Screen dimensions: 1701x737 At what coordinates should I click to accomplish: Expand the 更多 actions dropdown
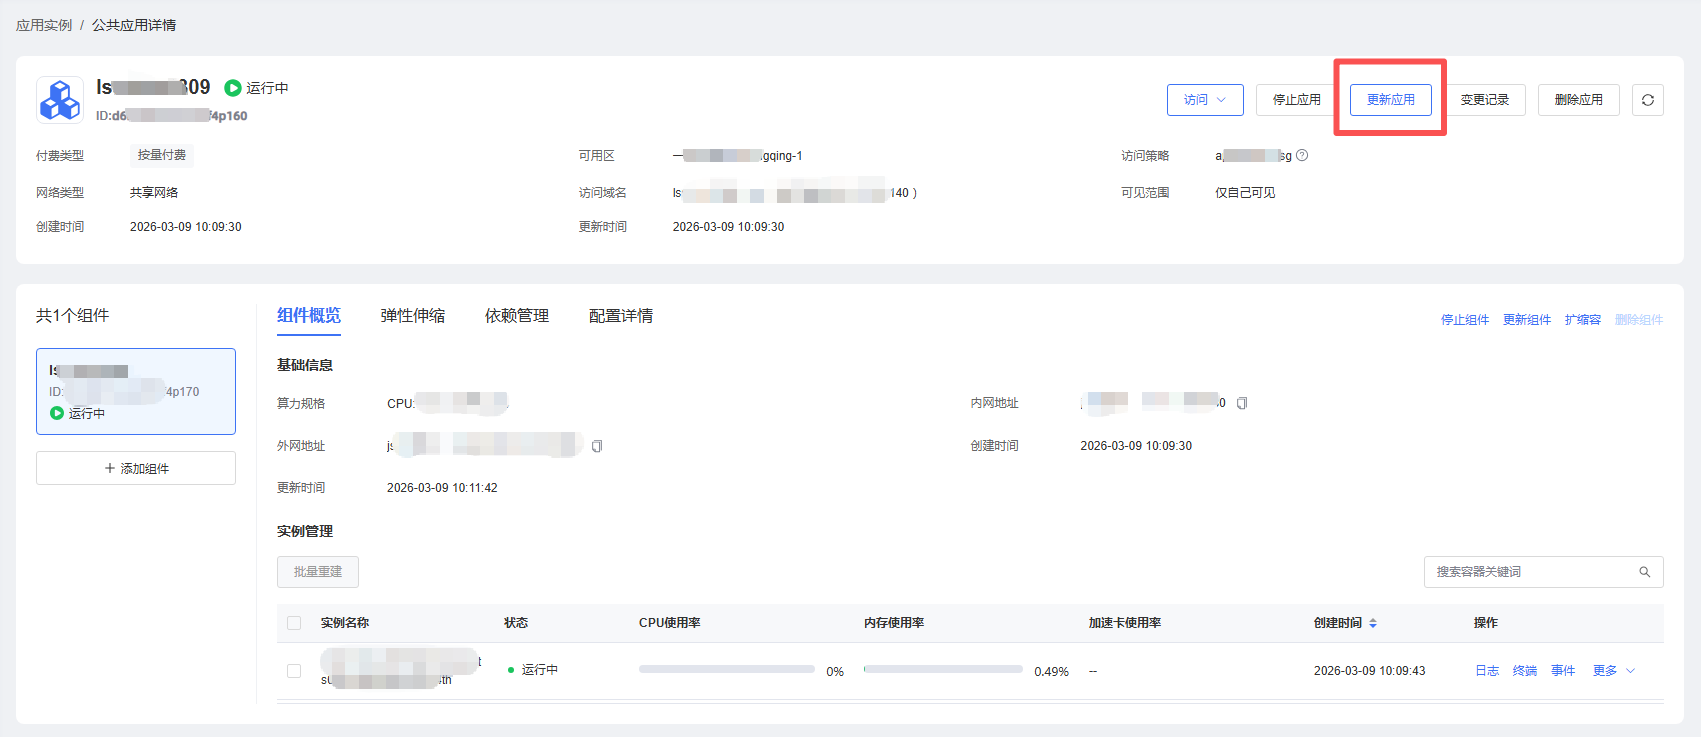pos(1613,671)
